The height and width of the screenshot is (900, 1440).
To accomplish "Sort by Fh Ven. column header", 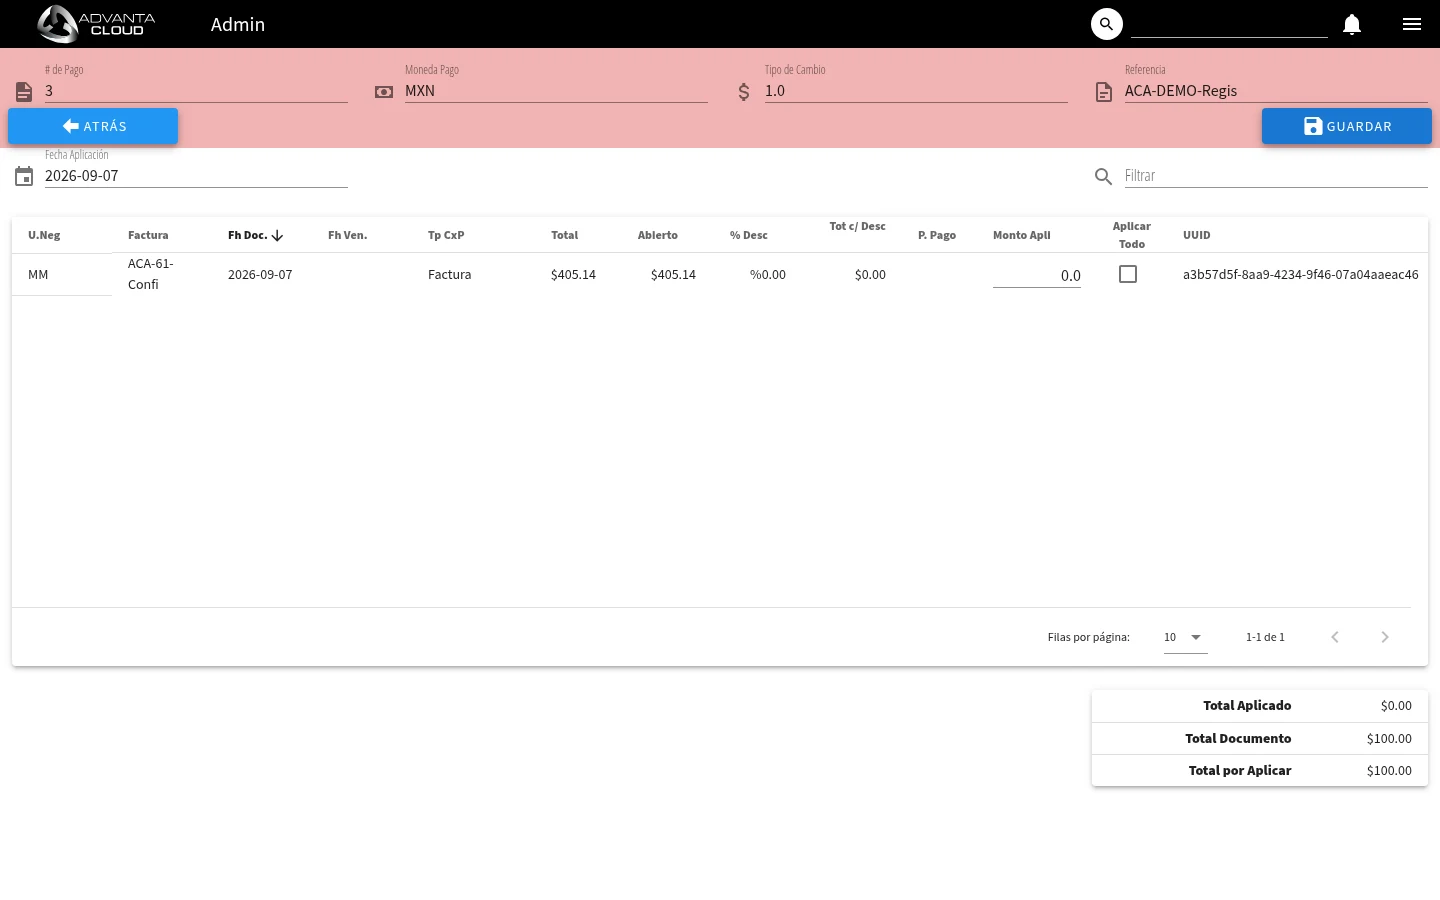I will coord(348,235).
